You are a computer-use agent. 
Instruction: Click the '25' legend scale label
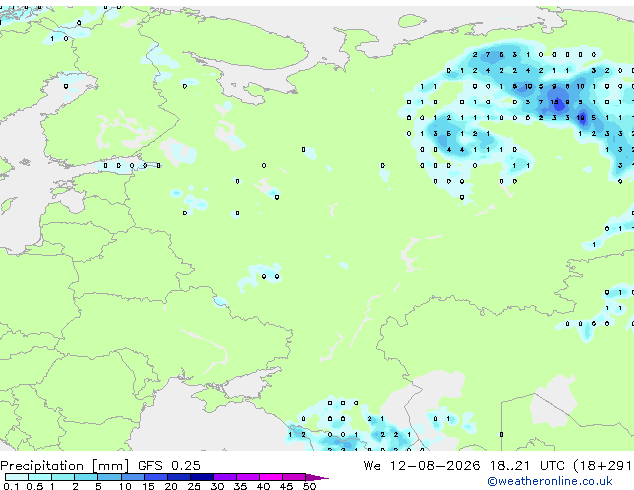click(x=194, y=486)
